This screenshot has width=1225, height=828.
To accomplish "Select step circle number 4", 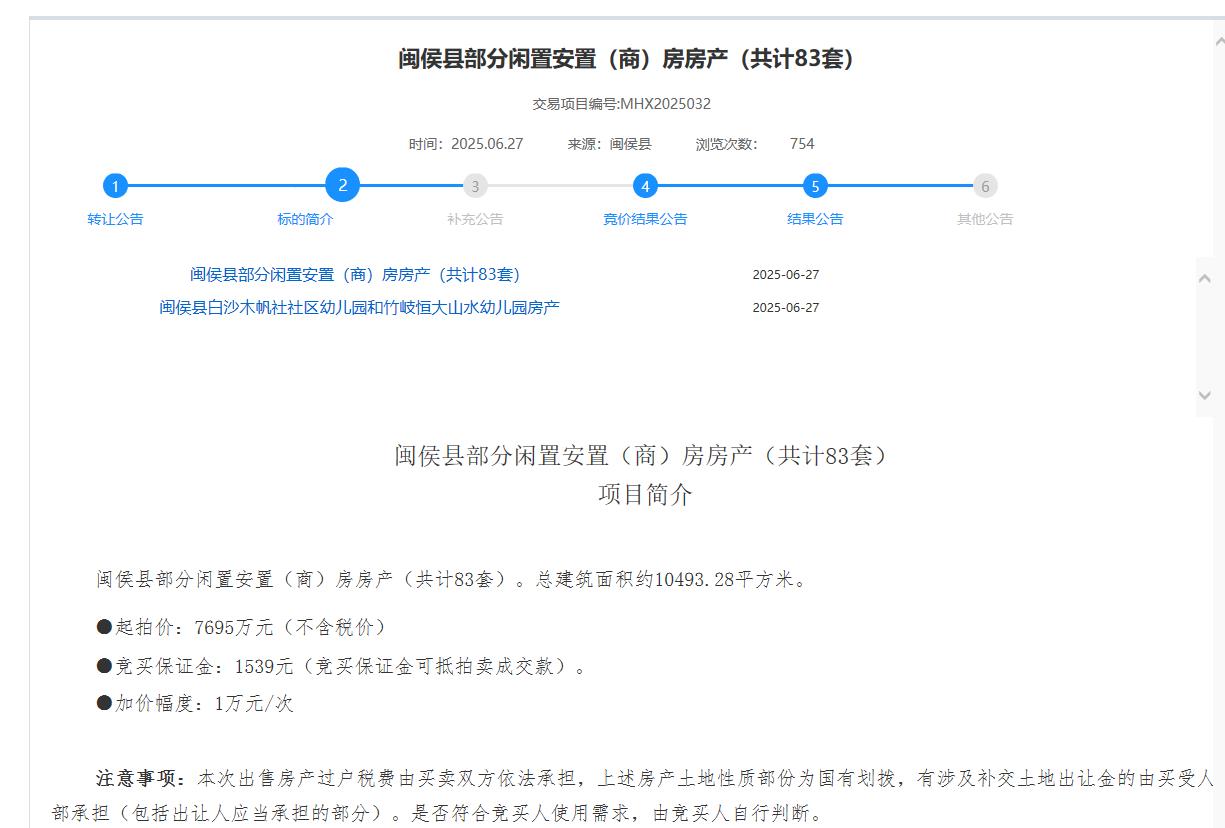I will pyautogui.click(x=645, y=186).
